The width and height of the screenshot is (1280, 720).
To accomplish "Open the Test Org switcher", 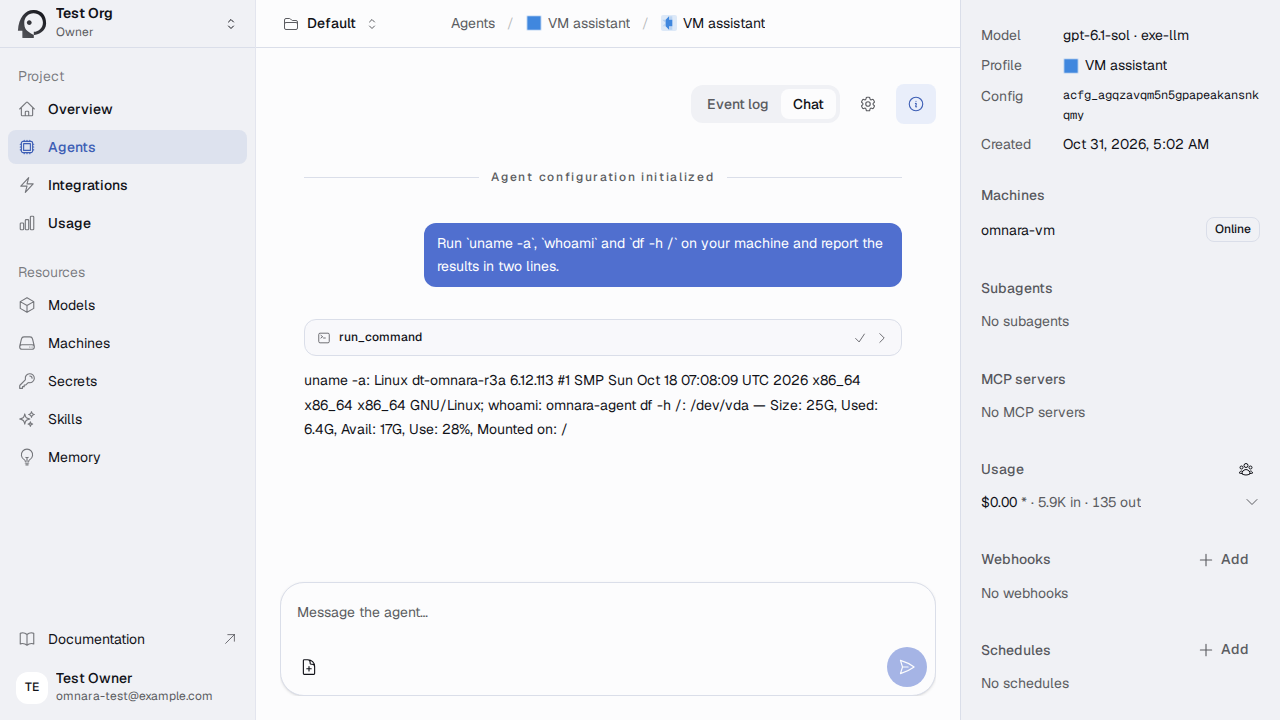I will pyautogui.click(x=127, y=23).
